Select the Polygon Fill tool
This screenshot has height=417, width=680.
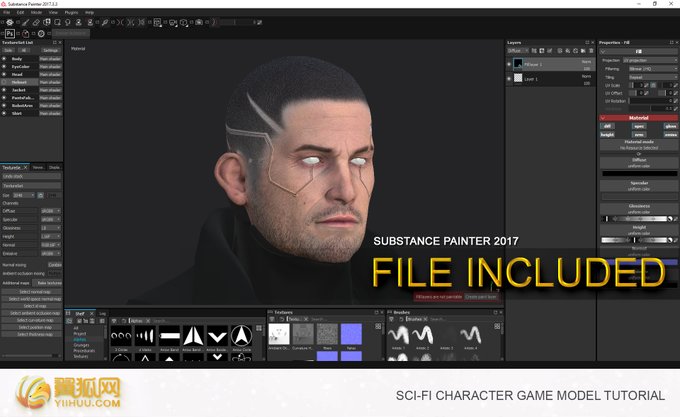[x=57, y=22]
